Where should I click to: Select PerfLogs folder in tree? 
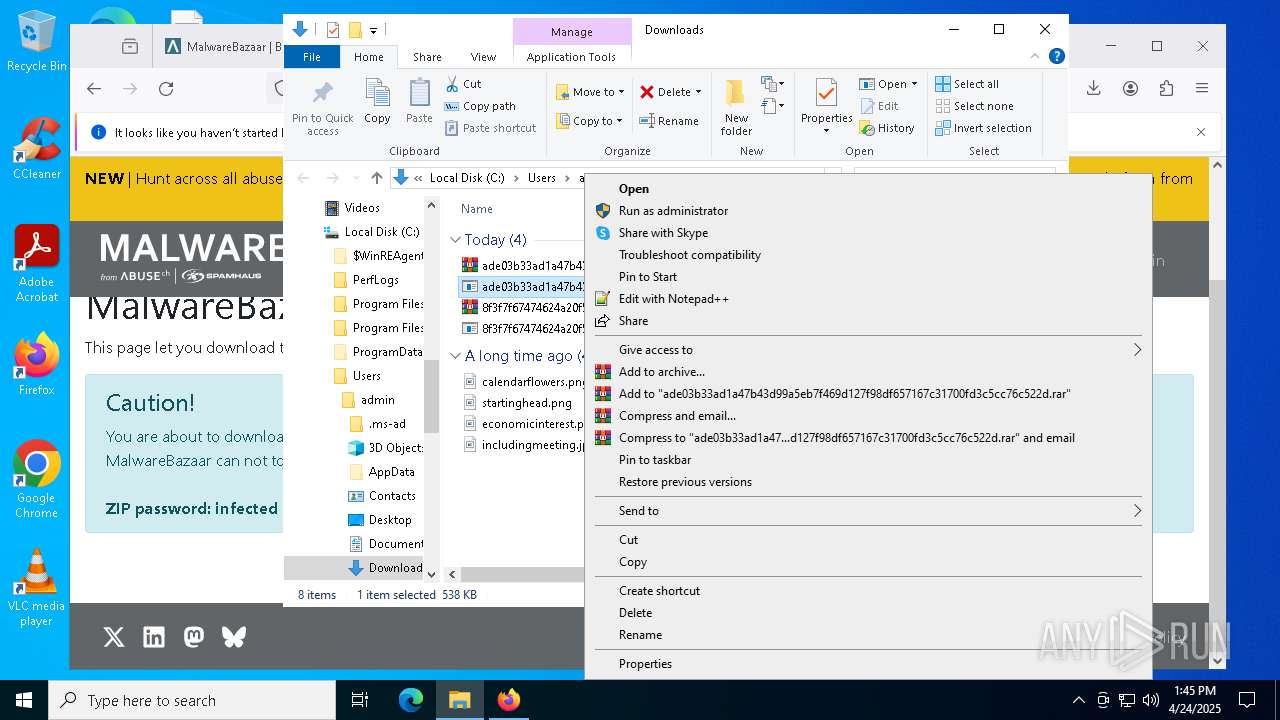[375, 280]
